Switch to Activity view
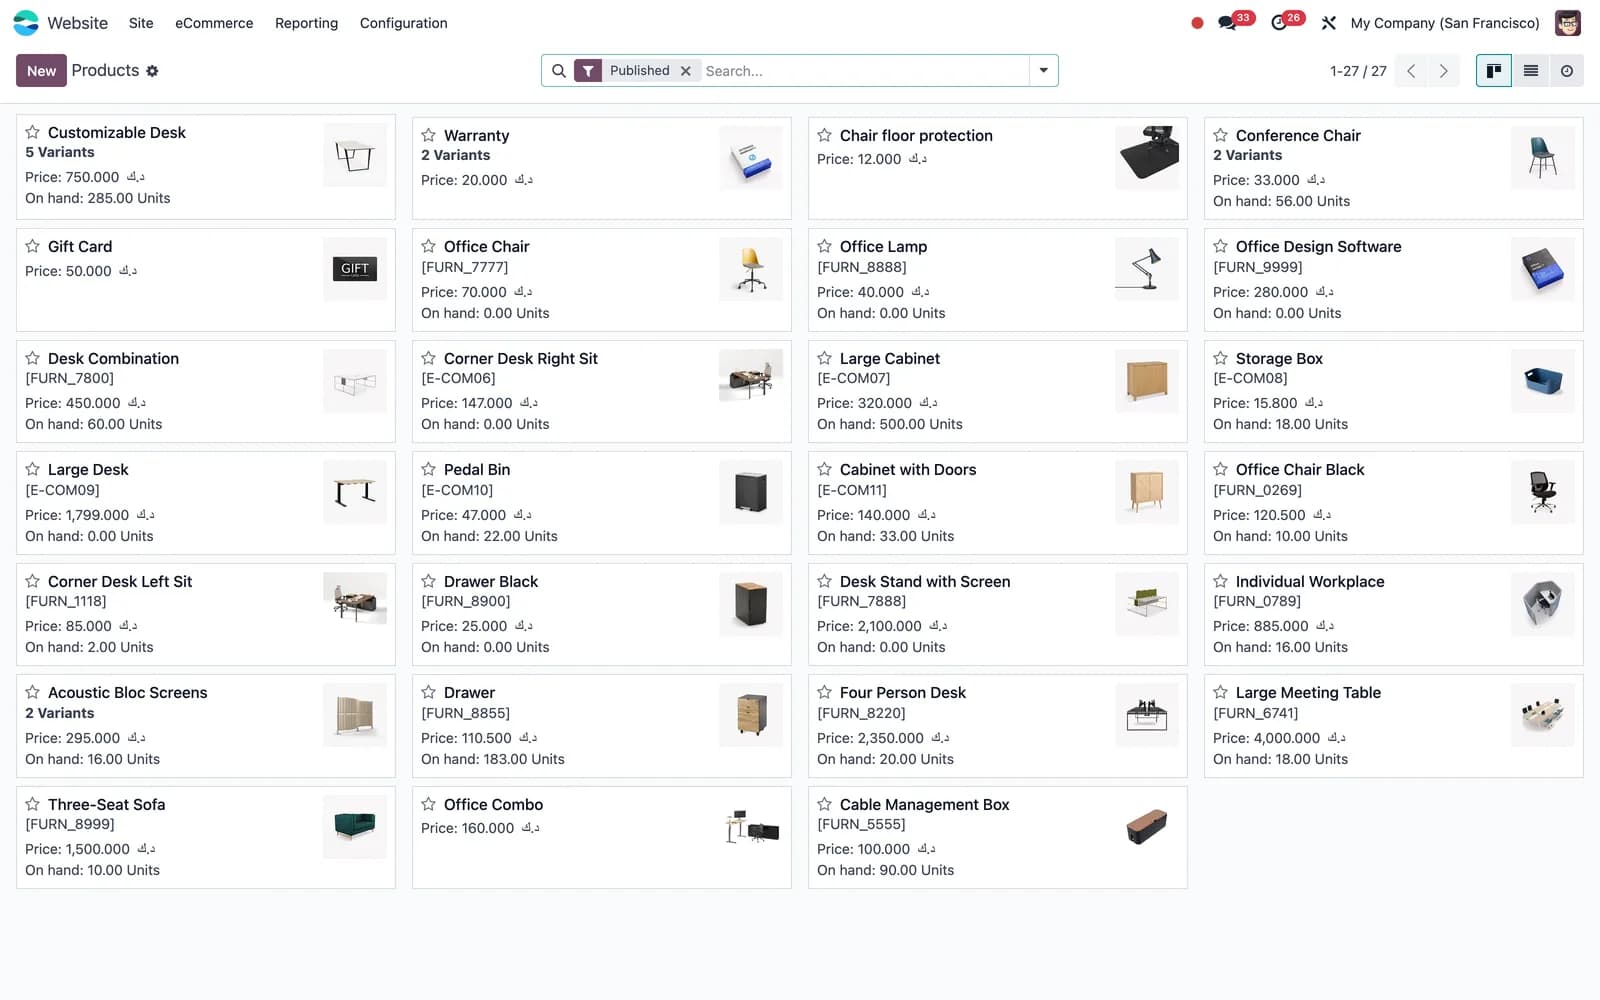 point(1566,71)
